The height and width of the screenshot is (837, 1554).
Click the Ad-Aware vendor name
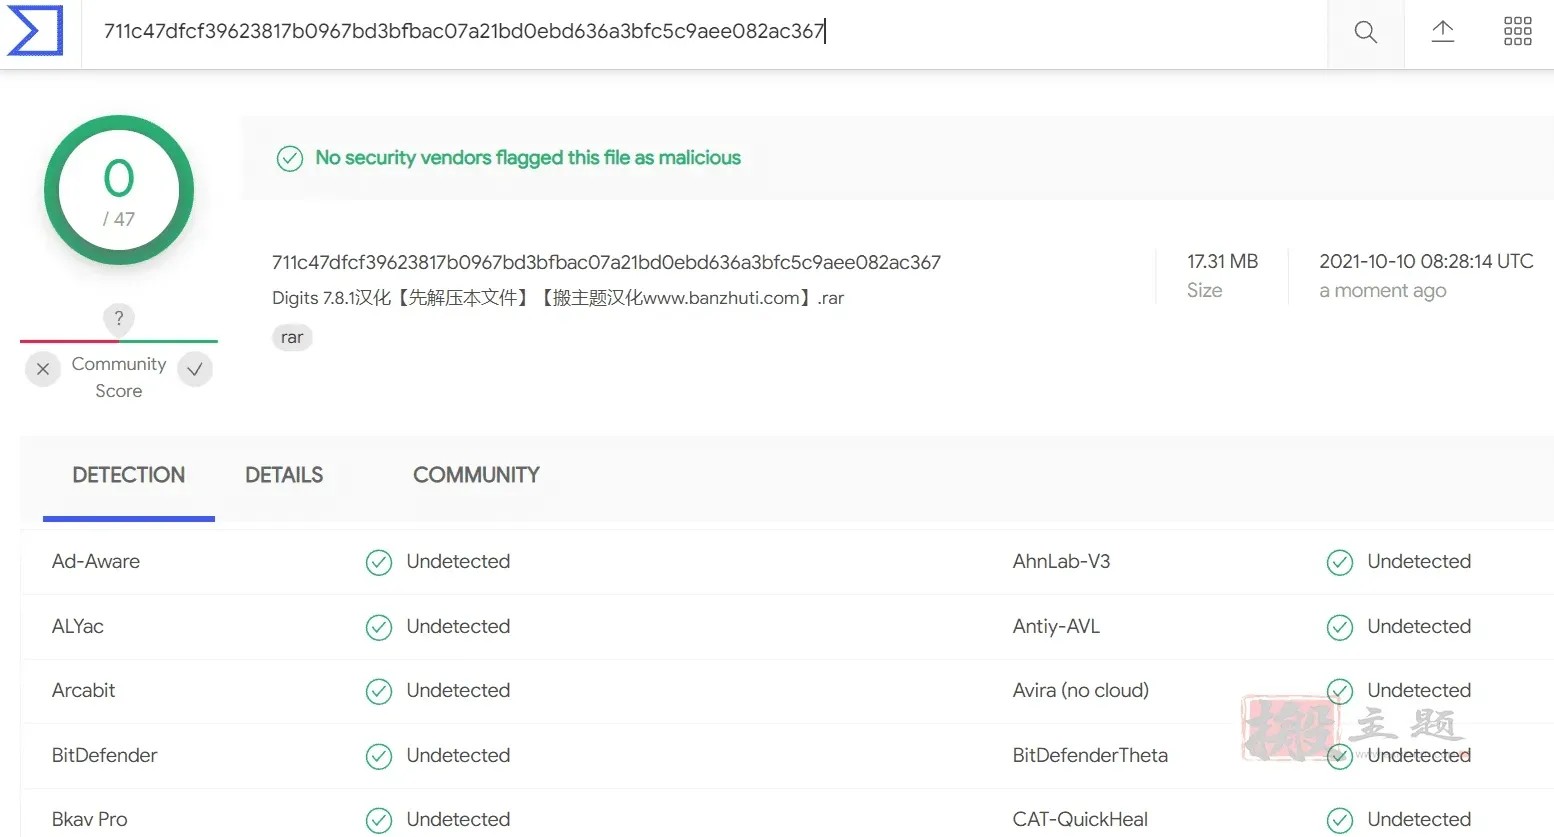click(x=96, y=561)
